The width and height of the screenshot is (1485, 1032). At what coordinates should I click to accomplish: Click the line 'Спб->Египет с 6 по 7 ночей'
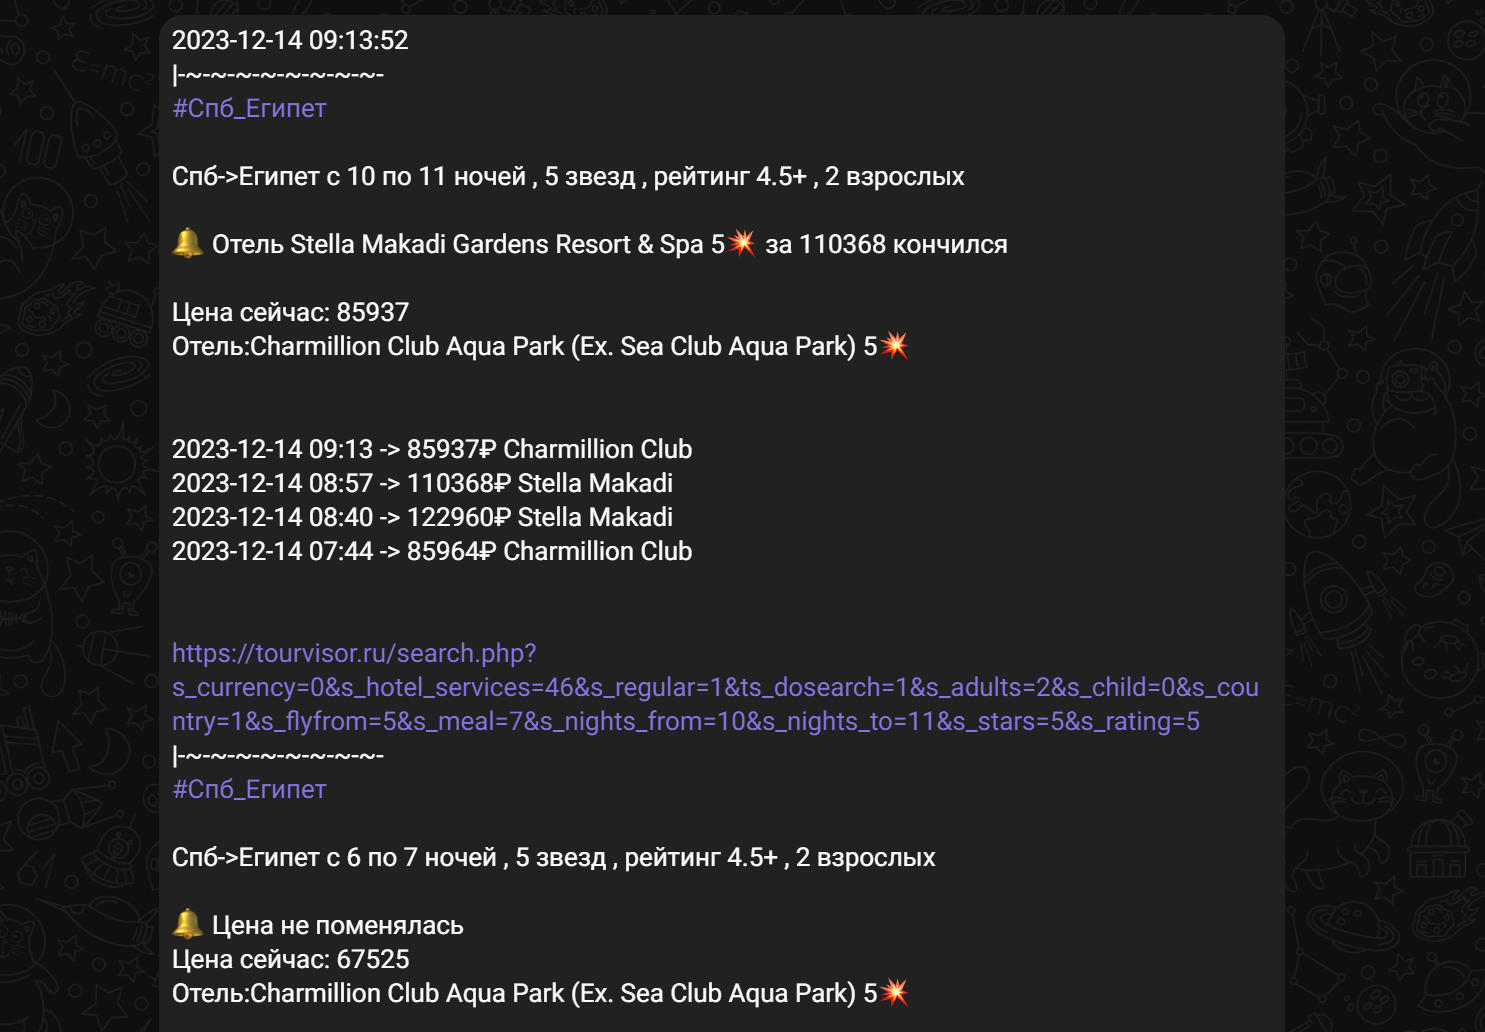pyautogui.click(x=554, y=857)
